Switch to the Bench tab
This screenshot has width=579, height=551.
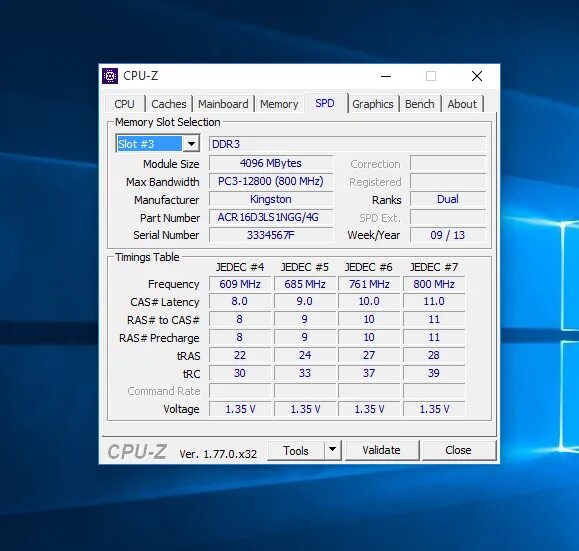[x=419, y=104]
